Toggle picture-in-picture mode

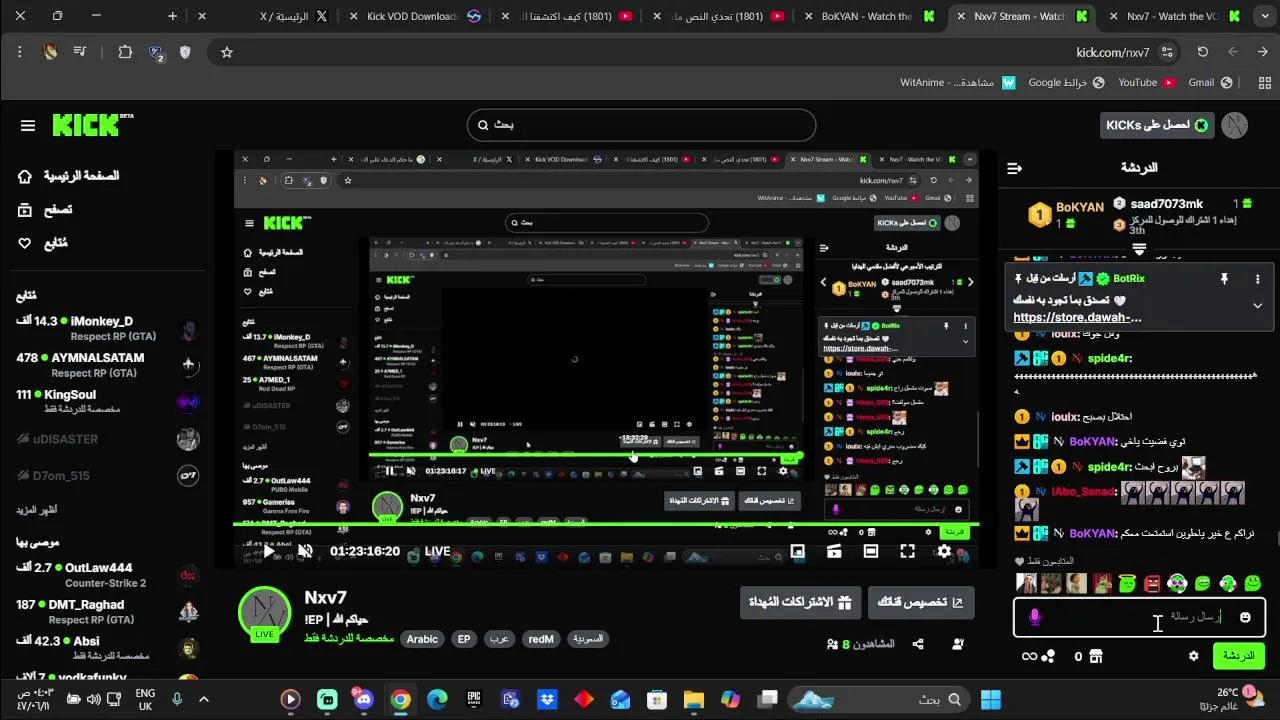[798, 551]
